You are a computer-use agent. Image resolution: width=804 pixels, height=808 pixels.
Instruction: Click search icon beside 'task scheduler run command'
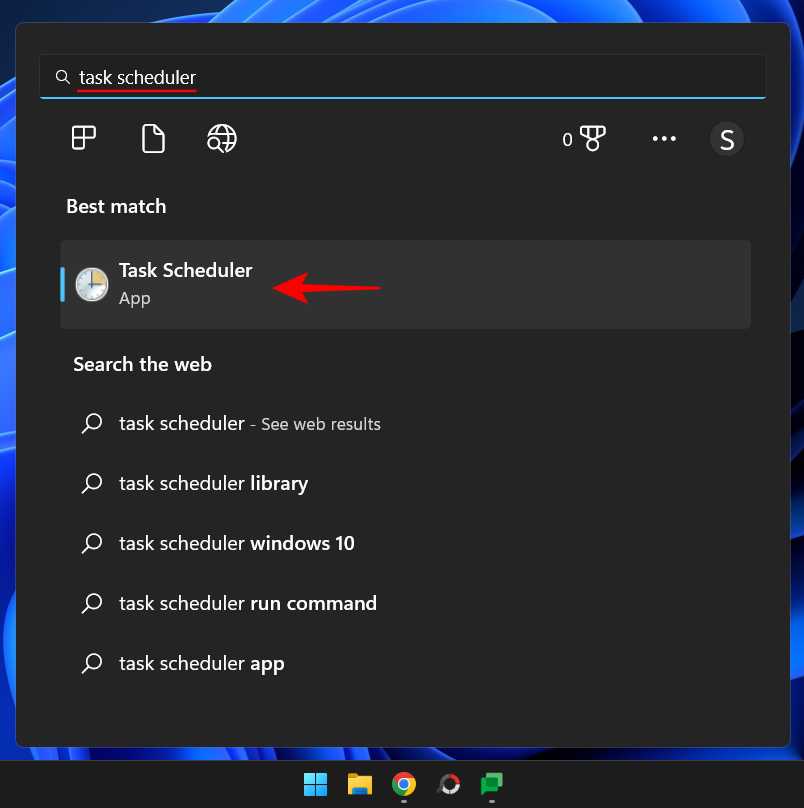click(x=92, y=603)
